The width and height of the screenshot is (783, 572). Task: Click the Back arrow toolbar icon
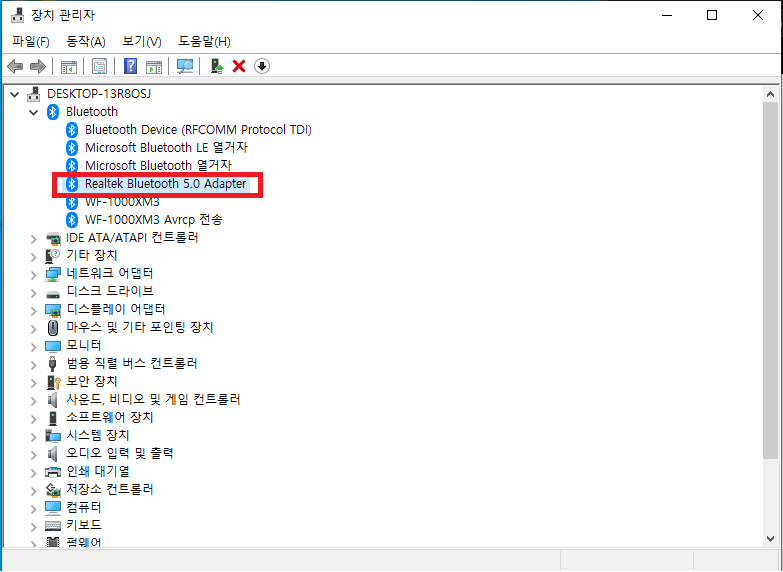pyautogui.click(x=15, y=66)
